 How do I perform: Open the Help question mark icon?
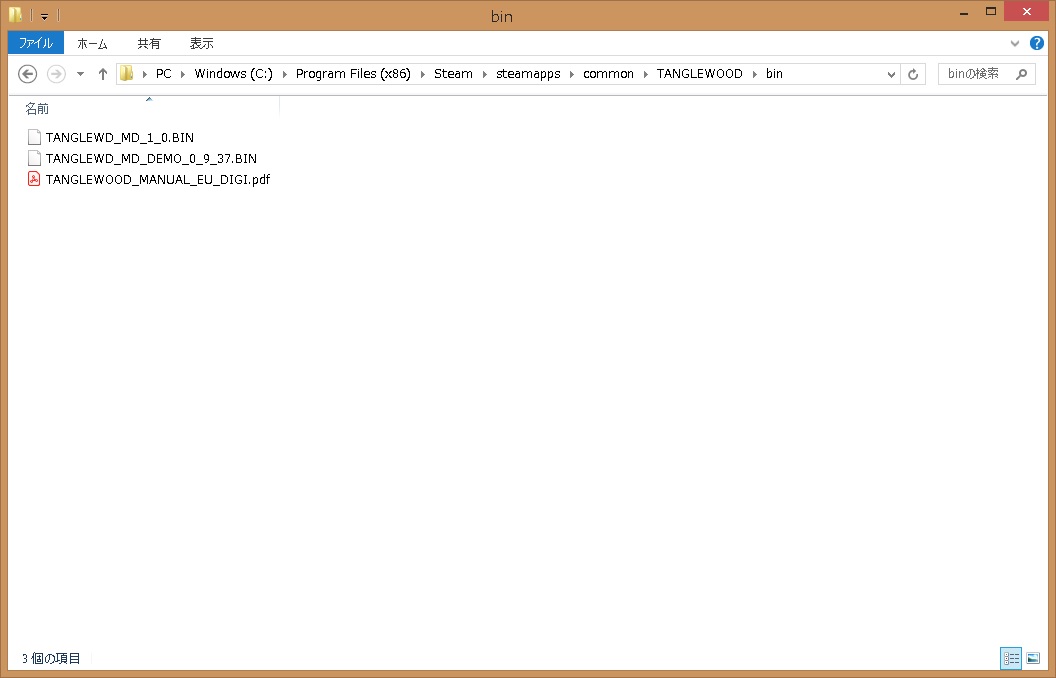pyautogui.click(x=1036, y=43)
